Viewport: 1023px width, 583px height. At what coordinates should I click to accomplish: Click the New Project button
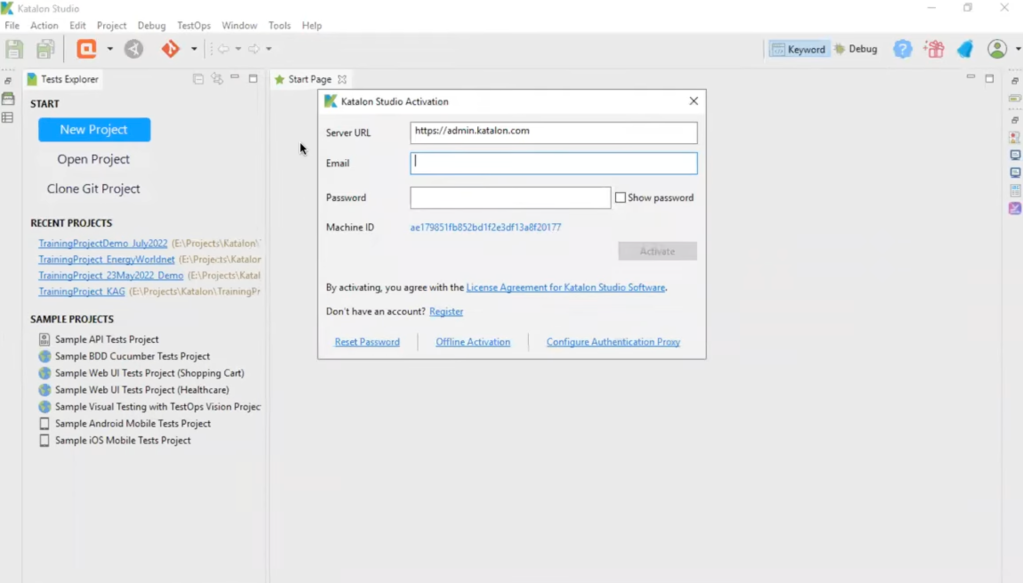94,129
